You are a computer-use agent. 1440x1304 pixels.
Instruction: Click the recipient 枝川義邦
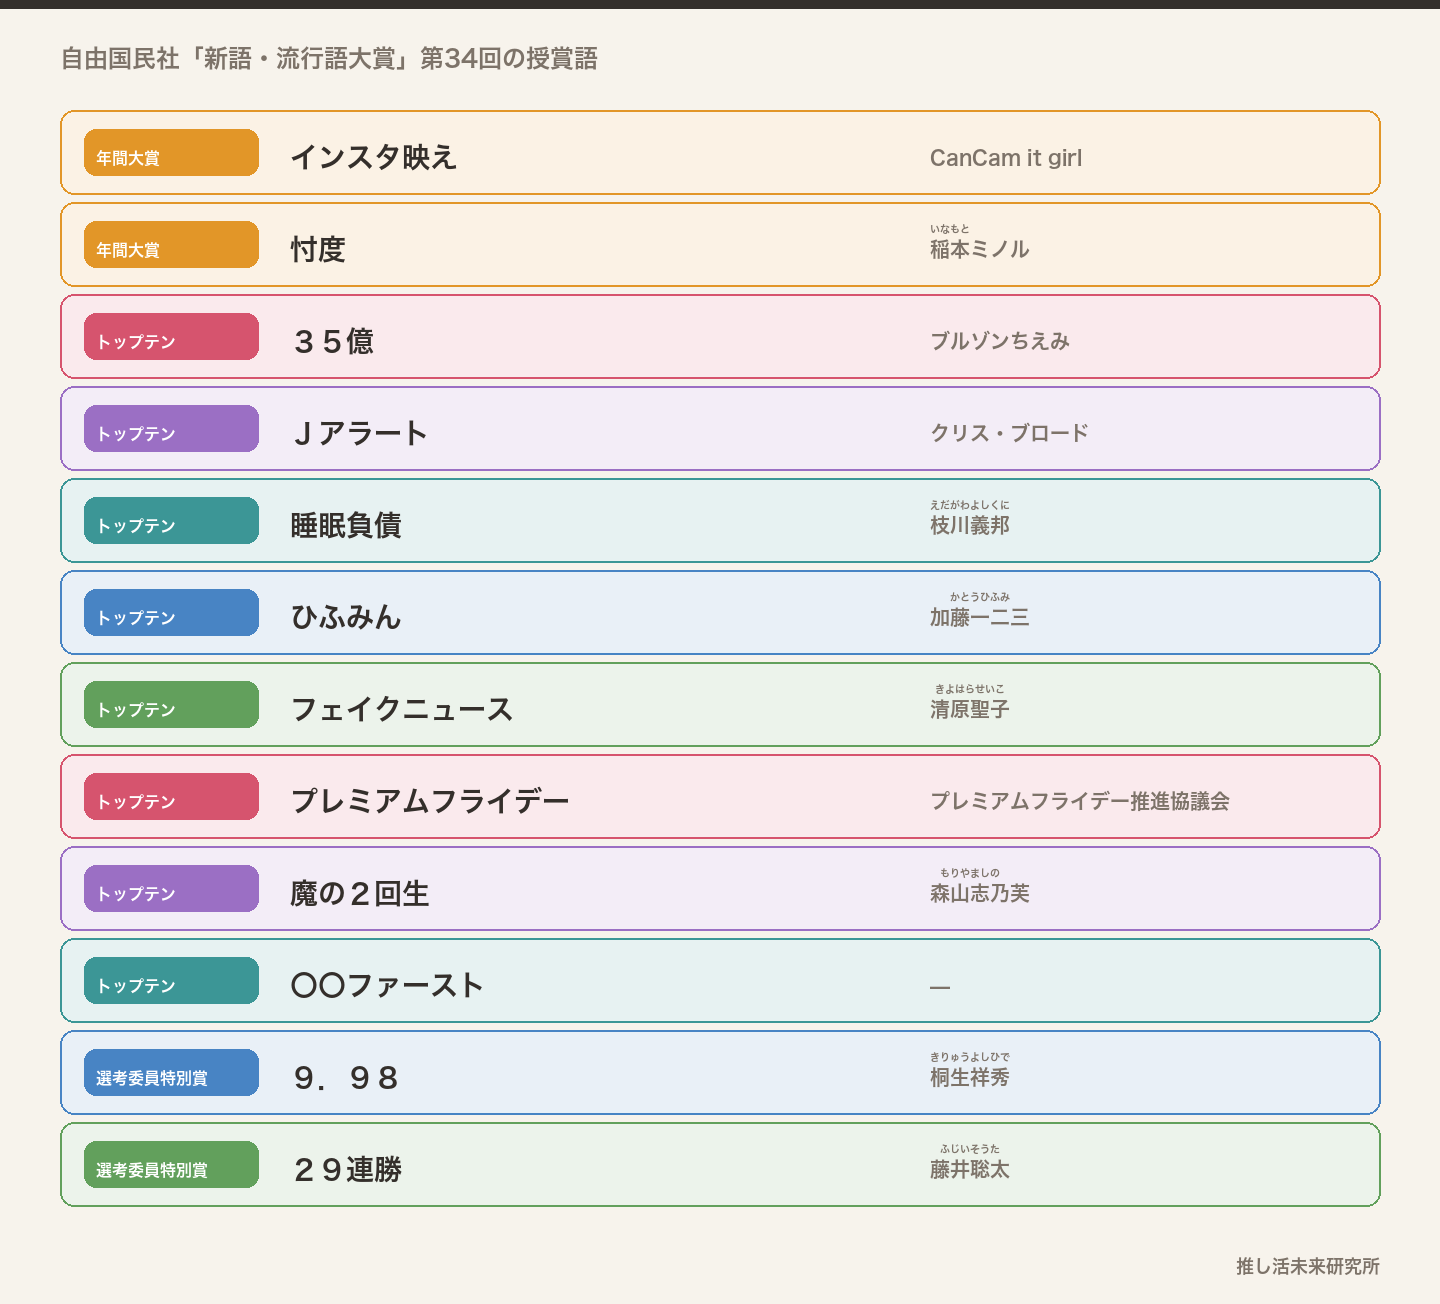[x=970, y=525]
